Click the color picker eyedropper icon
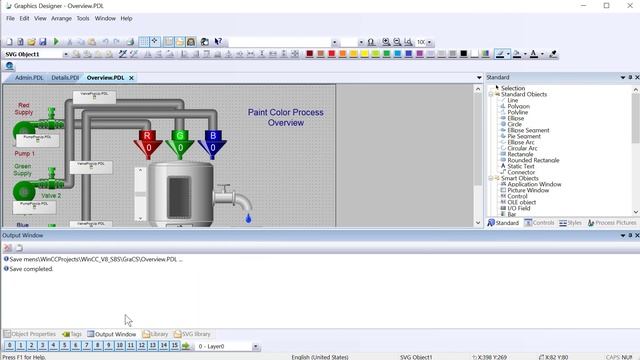This screenshot has height=360, width=640. click(x=553, y=54)
